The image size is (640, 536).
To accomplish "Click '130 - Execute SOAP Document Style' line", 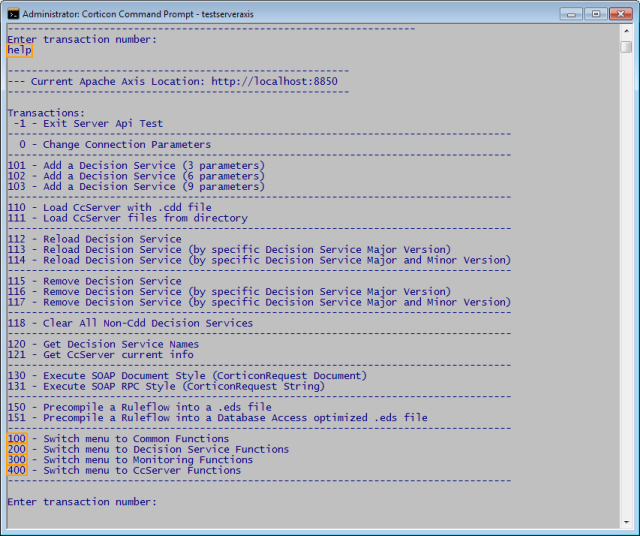I will [x=187, y=376].
